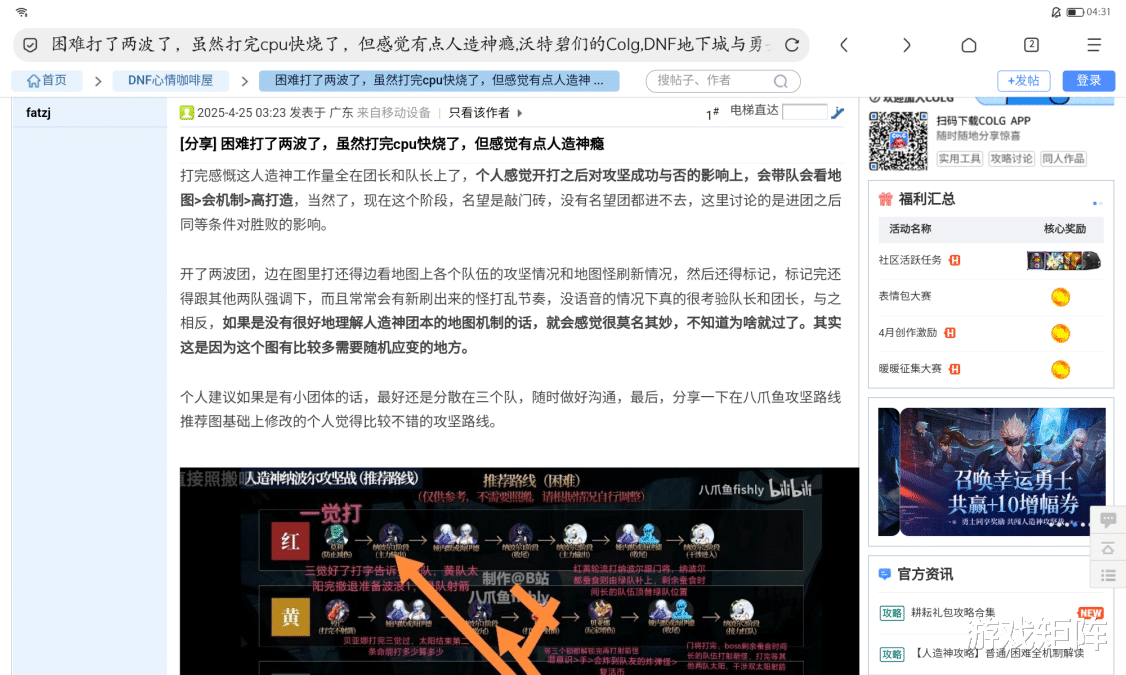1126x675 pixels.
Task: Open author fatzj profile
Action: coord(38,113)
